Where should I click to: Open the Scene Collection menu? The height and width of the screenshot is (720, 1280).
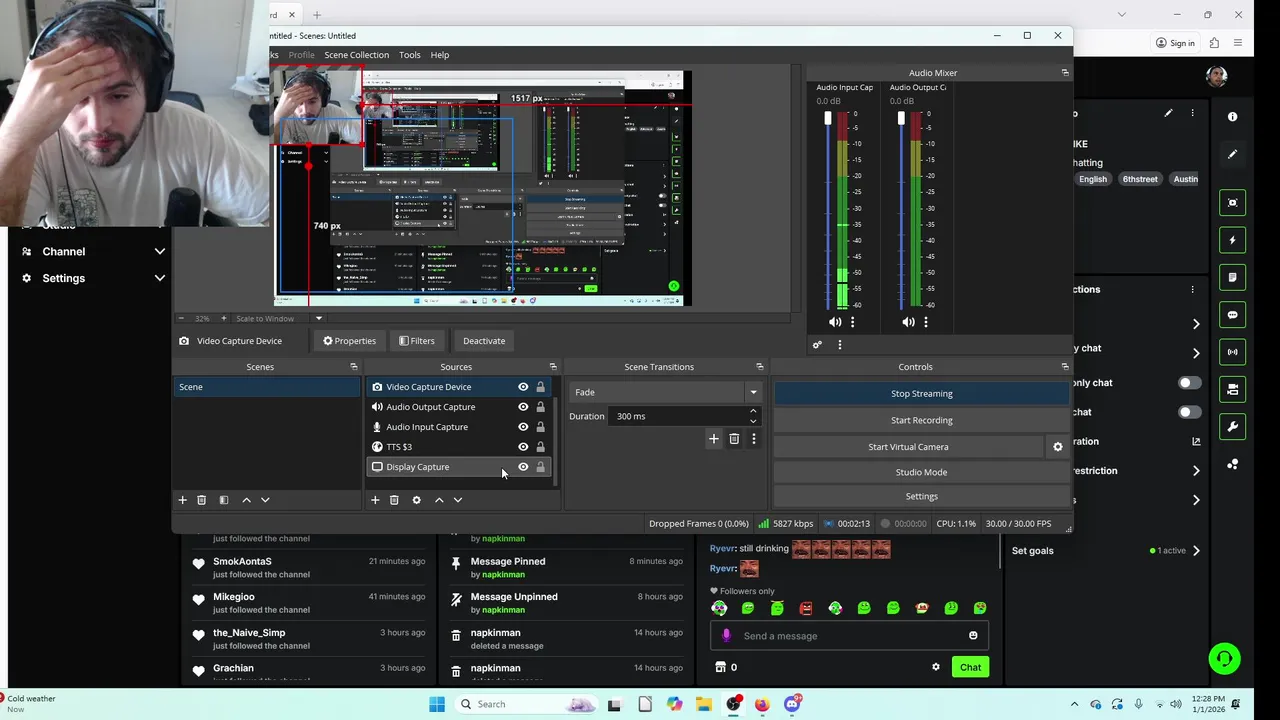(x=356, y=55)
